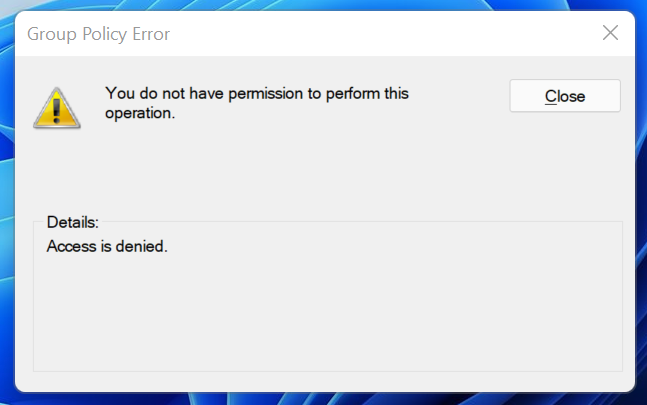Click the wallpaper right of the dialog

[641, 200]
